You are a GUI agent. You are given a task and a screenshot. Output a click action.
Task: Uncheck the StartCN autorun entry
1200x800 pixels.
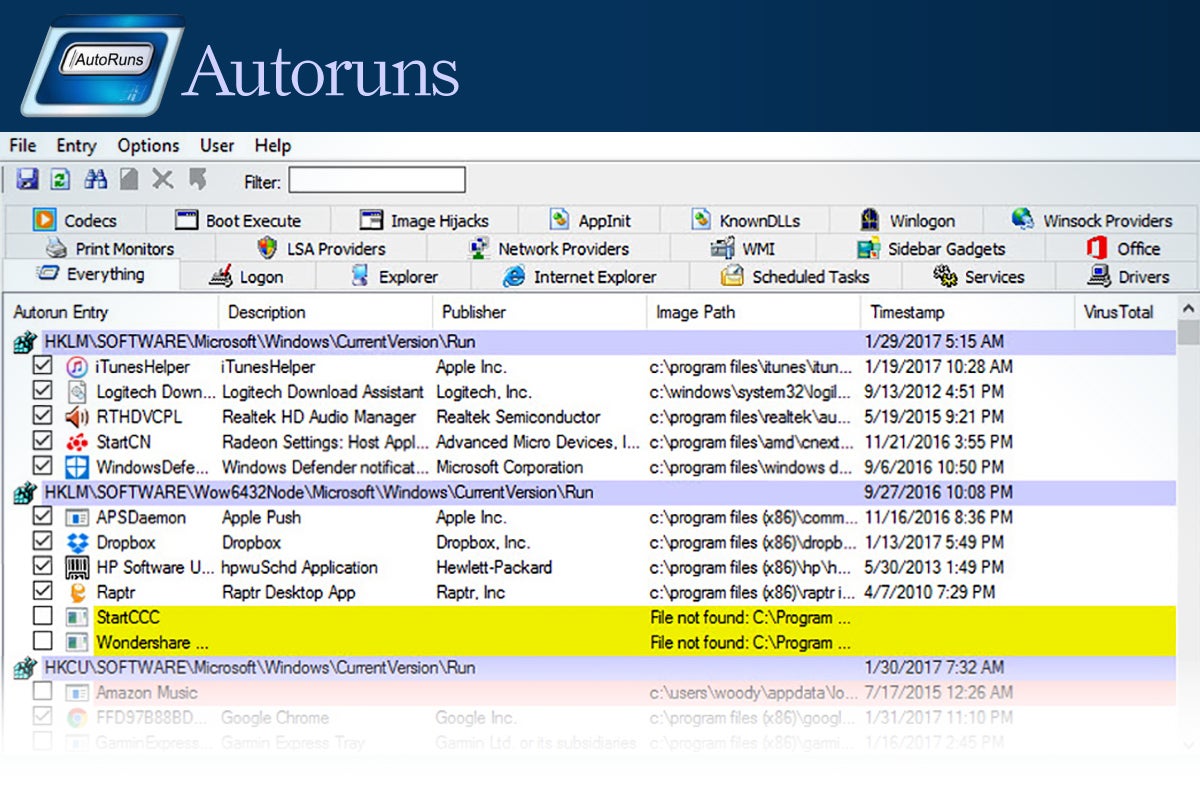(x=42, y=442)
